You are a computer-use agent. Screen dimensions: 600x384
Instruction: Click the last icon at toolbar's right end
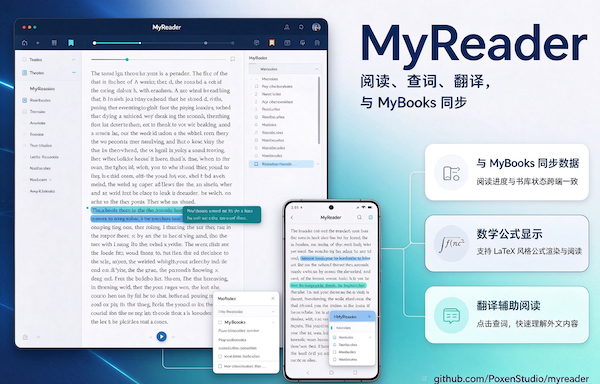[317, 43]
